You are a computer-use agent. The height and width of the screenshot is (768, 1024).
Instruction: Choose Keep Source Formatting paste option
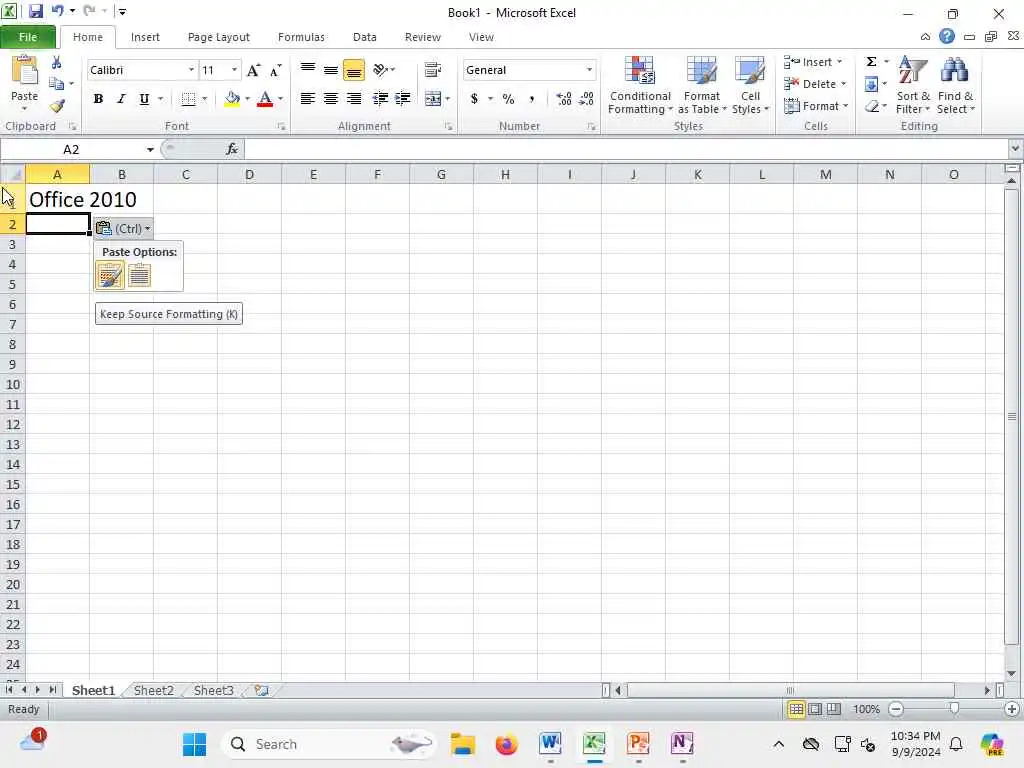tap(110, 275)
